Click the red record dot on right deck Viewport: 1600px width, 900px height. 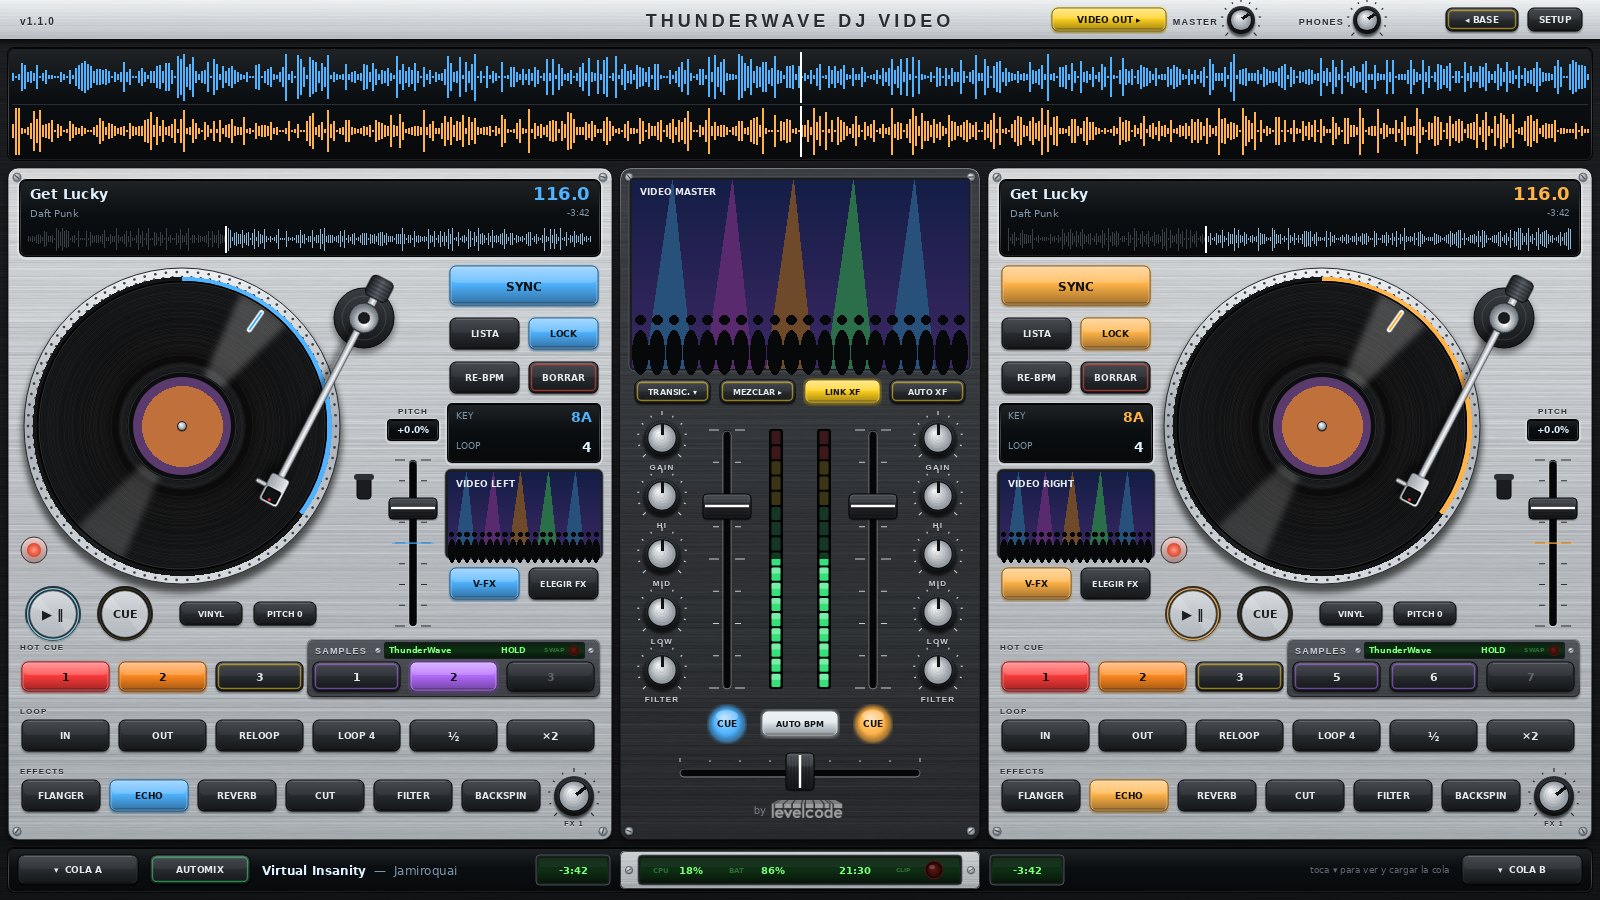point(1174,549)
